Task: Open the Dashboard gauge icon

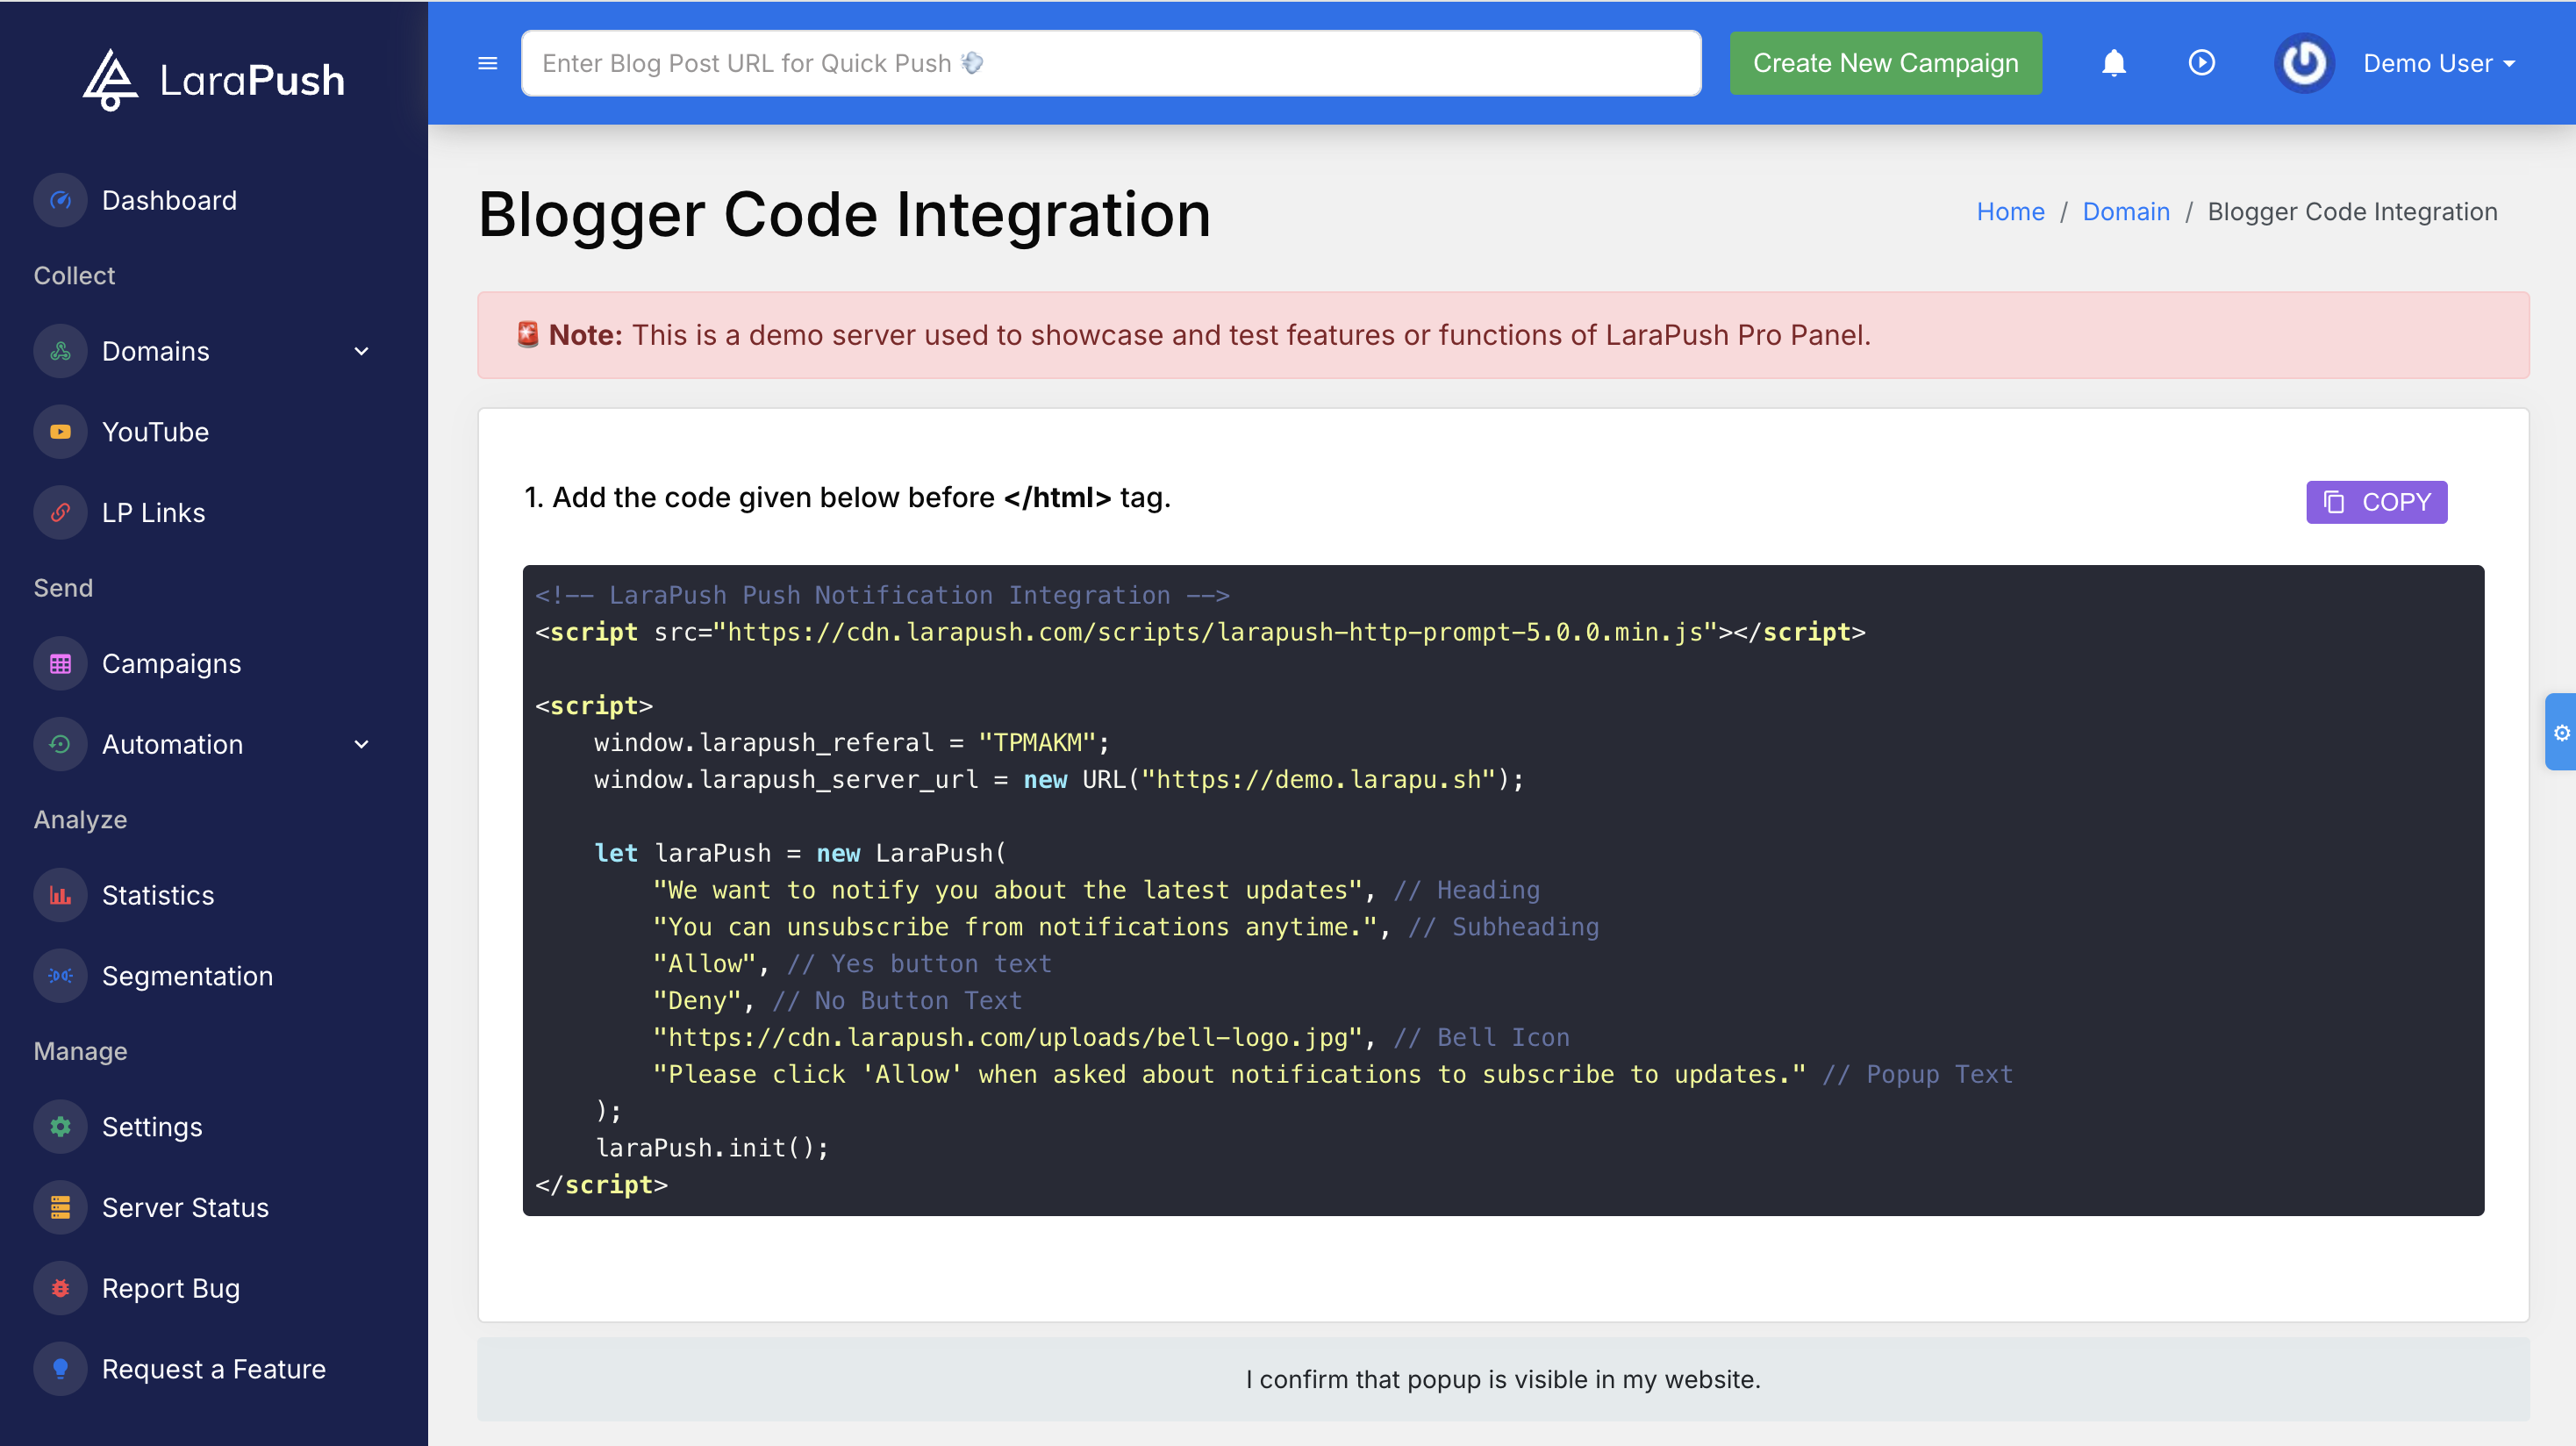Action: tap(61, 200)
